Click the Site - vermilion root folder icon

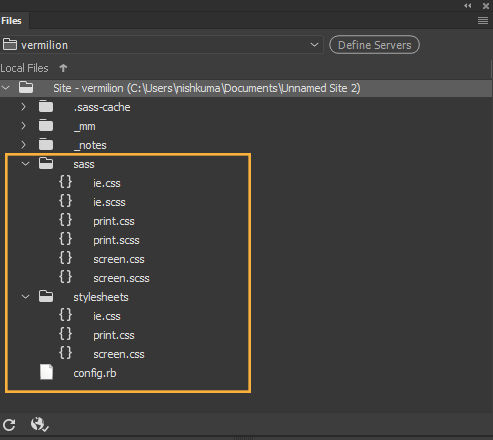[x=26, y=88]
